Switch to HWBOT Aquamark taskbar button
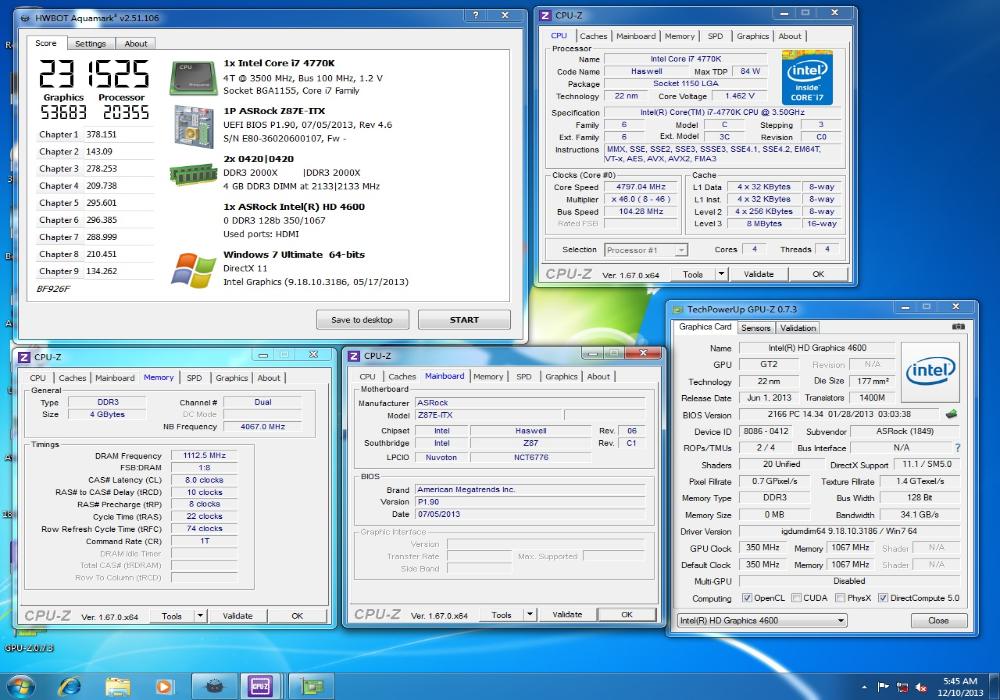 (213, 686)
